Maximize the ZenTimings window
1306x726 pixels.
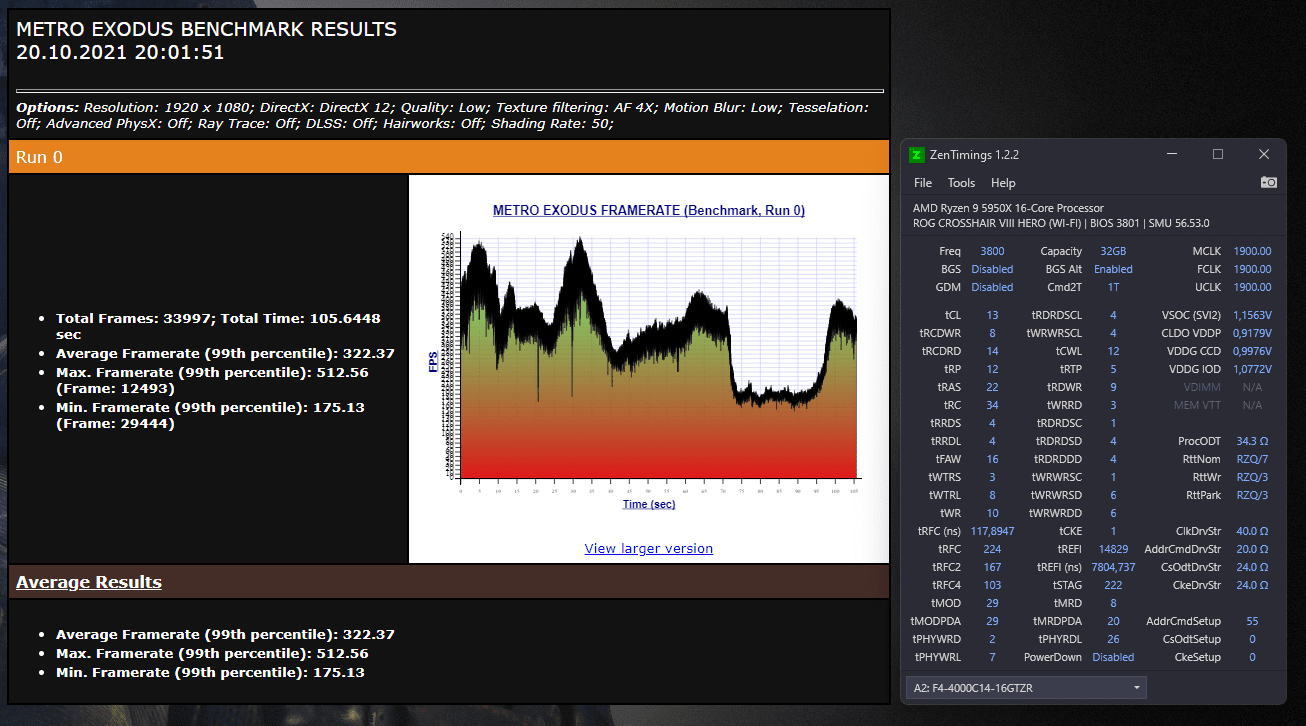[1218, 154]
